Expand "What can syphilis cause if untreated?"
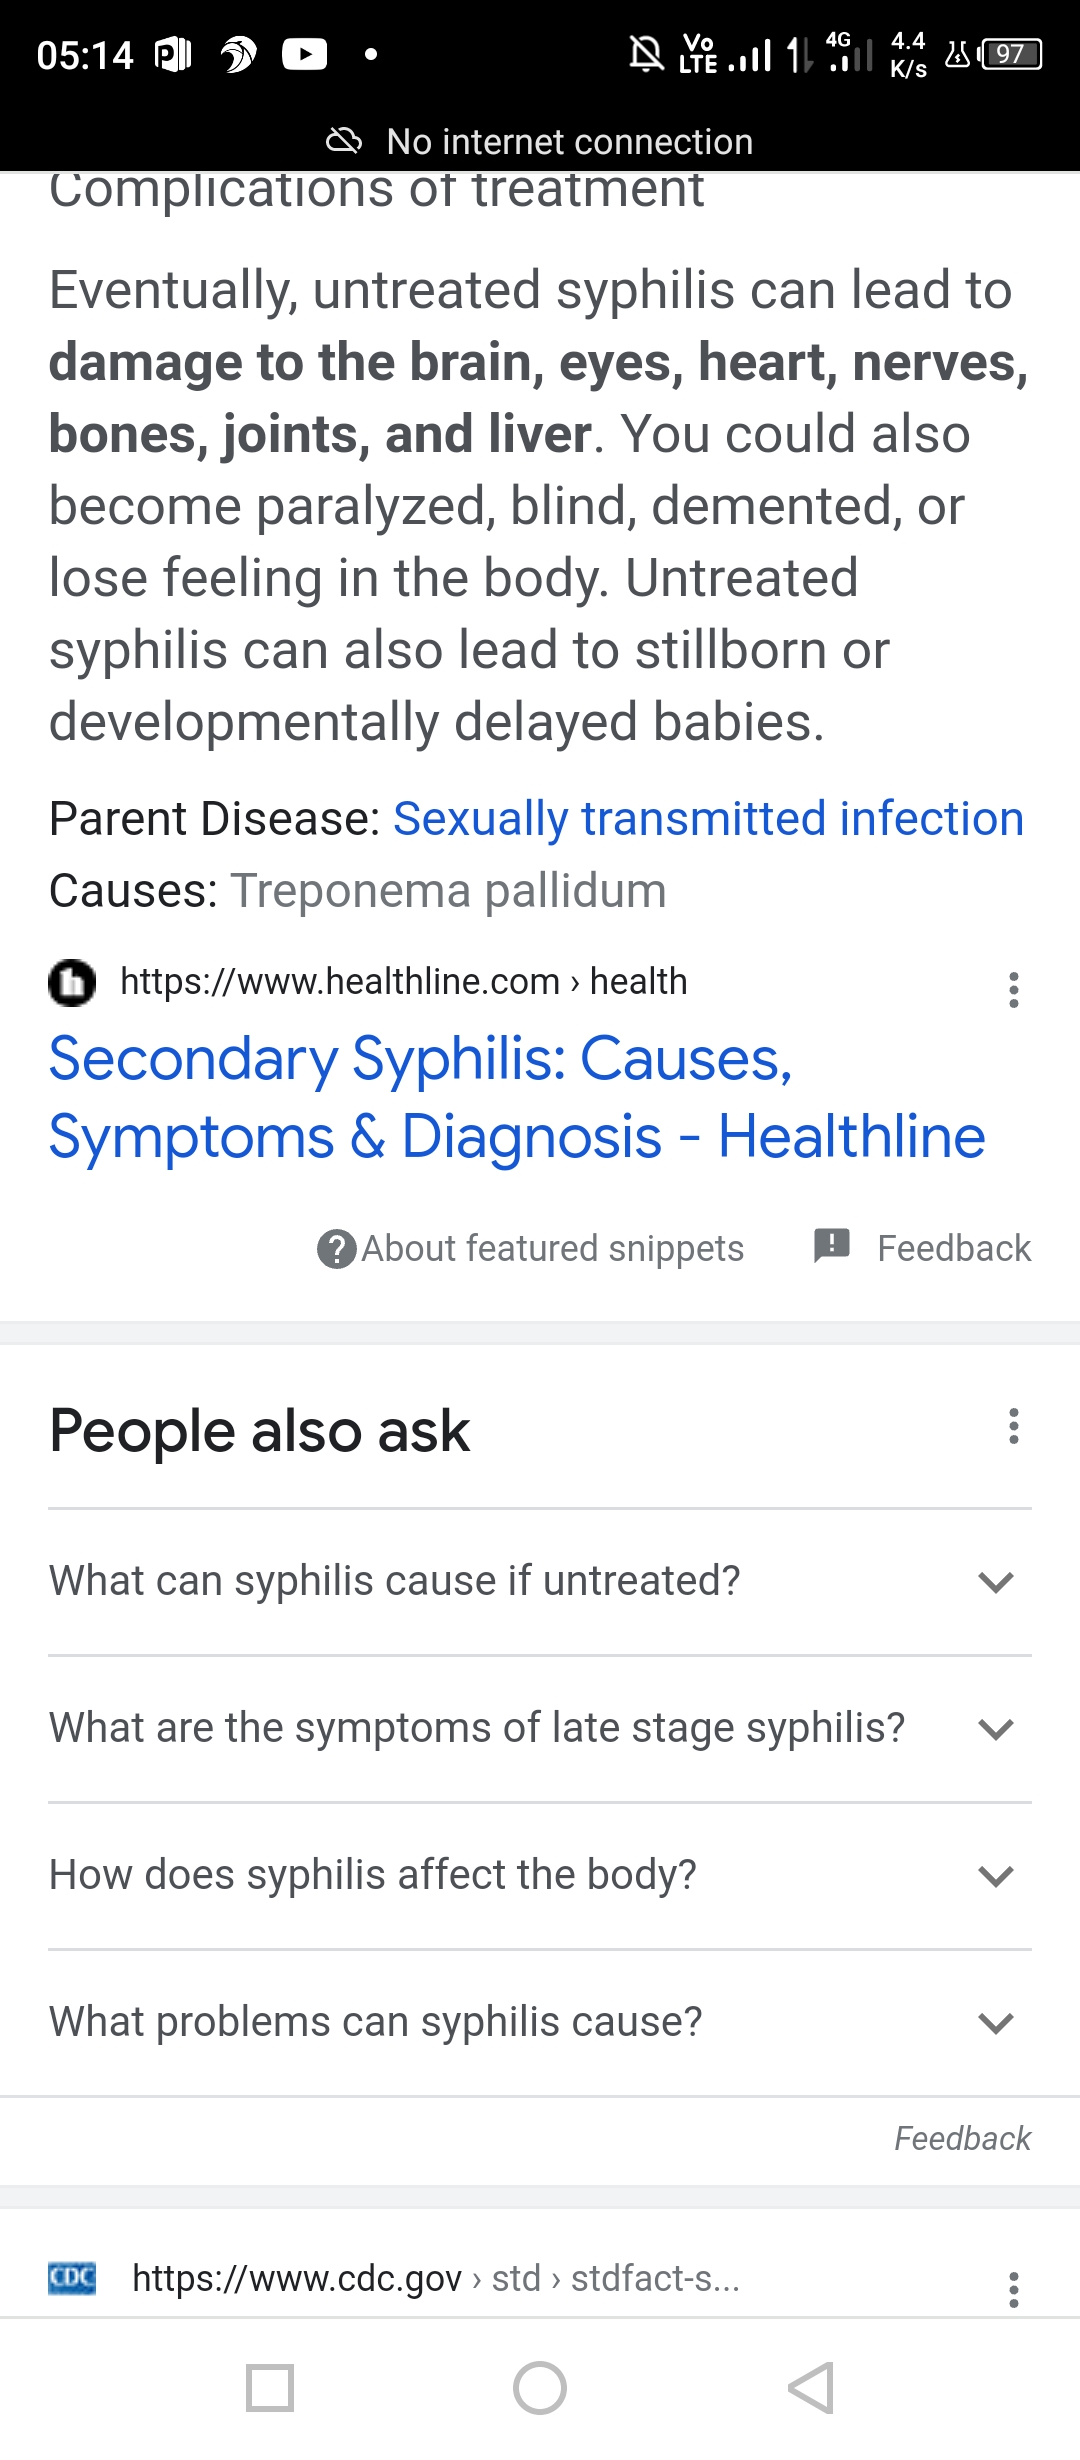Viewport: 1080px width, 2460px height. pyautogui.click(x=540, y=1582)
